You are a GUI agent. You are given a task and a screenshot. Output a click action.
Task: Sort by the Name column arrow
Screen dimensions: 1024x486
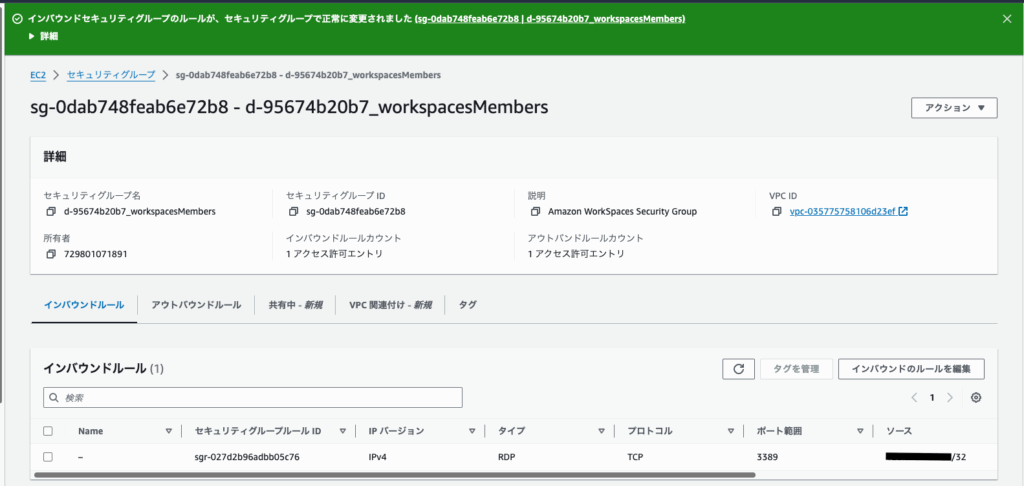coord(168,431)
